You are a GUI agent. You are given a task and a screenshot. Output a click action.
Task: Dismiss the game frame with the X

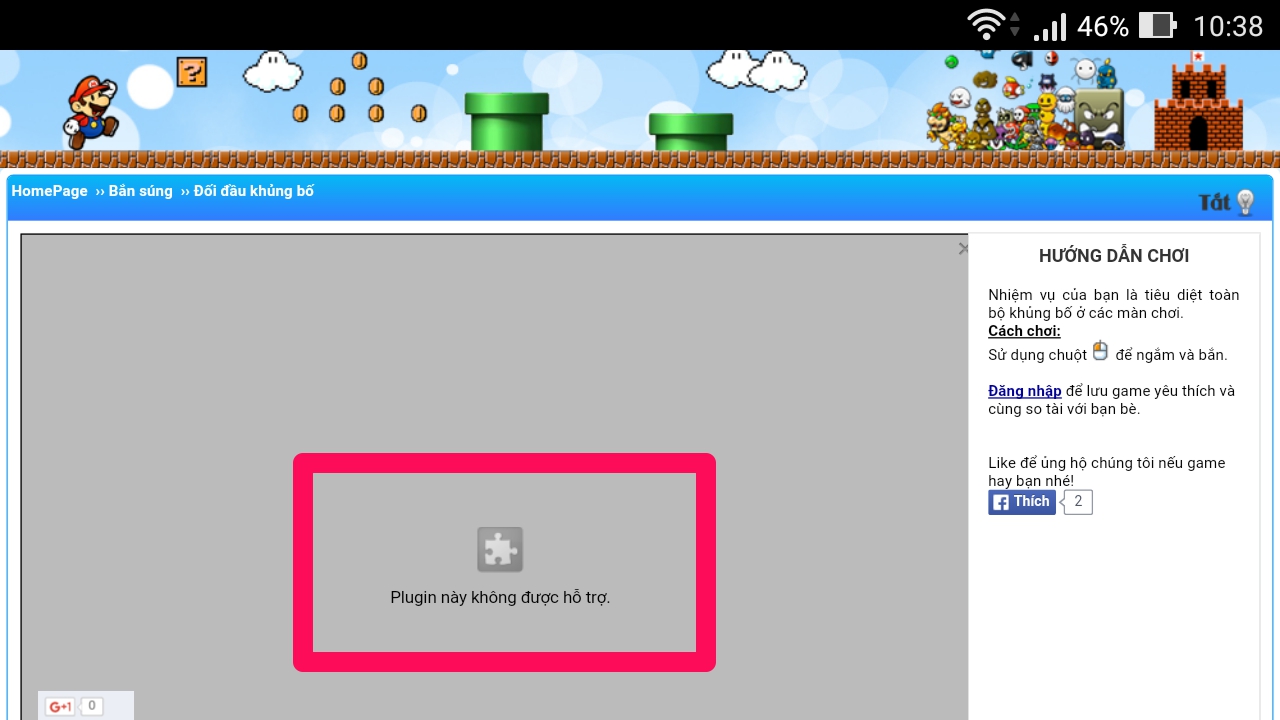point(963,248)
